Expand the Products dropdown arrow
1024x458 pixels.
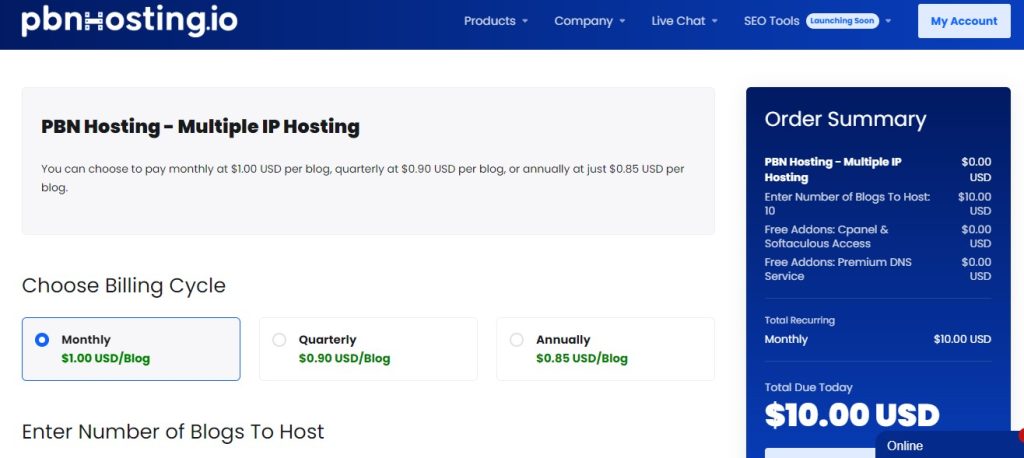(526, 21)
